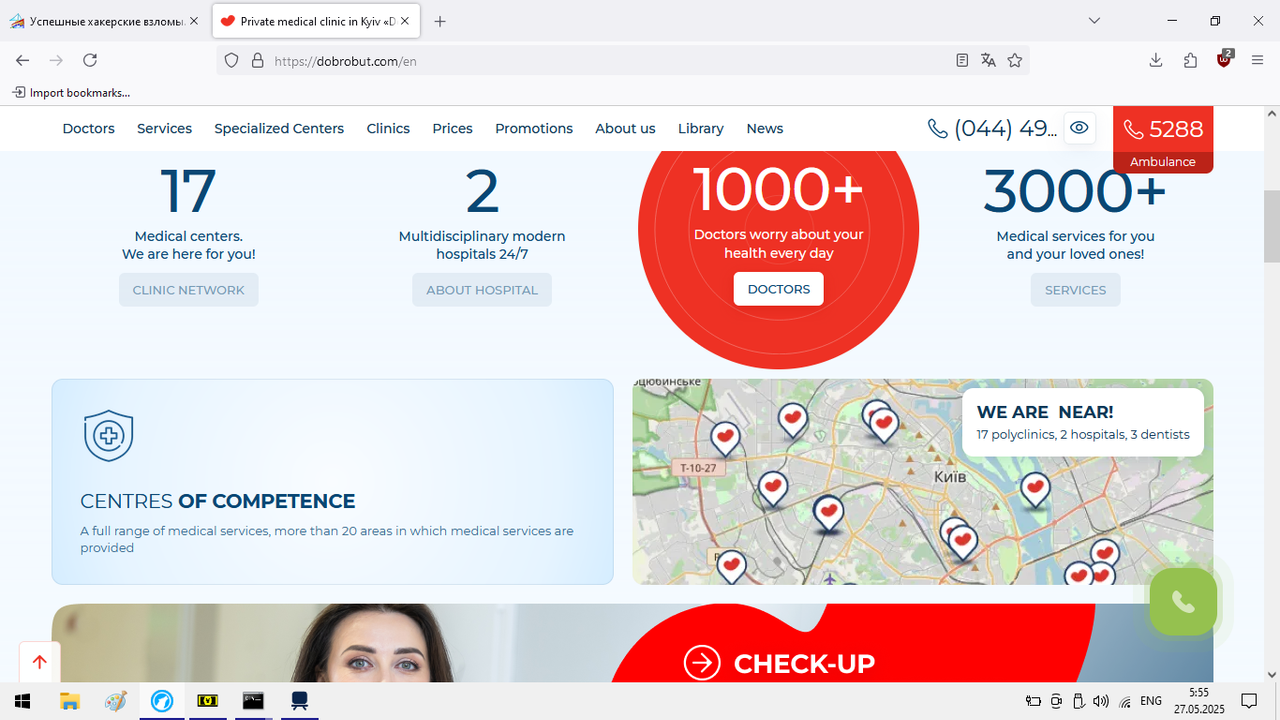
Task: Click the ABOUT HOSPITAL button
Action: (482, 290)
